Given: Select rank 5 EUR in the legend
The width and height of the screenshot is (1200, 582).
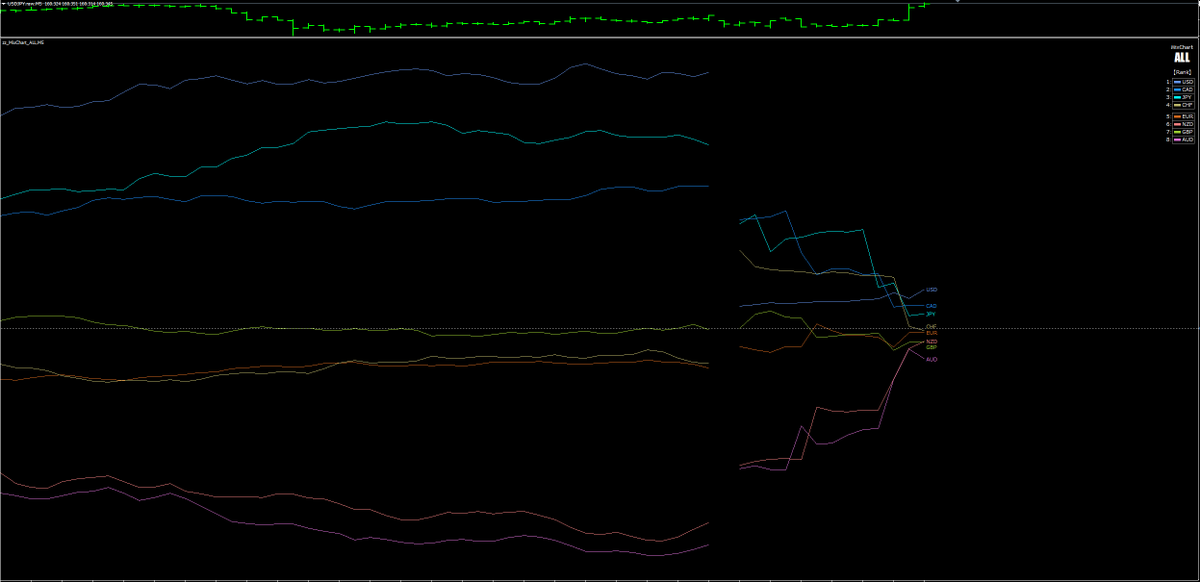Looking at the screenshot, I should coord(1183,116).
